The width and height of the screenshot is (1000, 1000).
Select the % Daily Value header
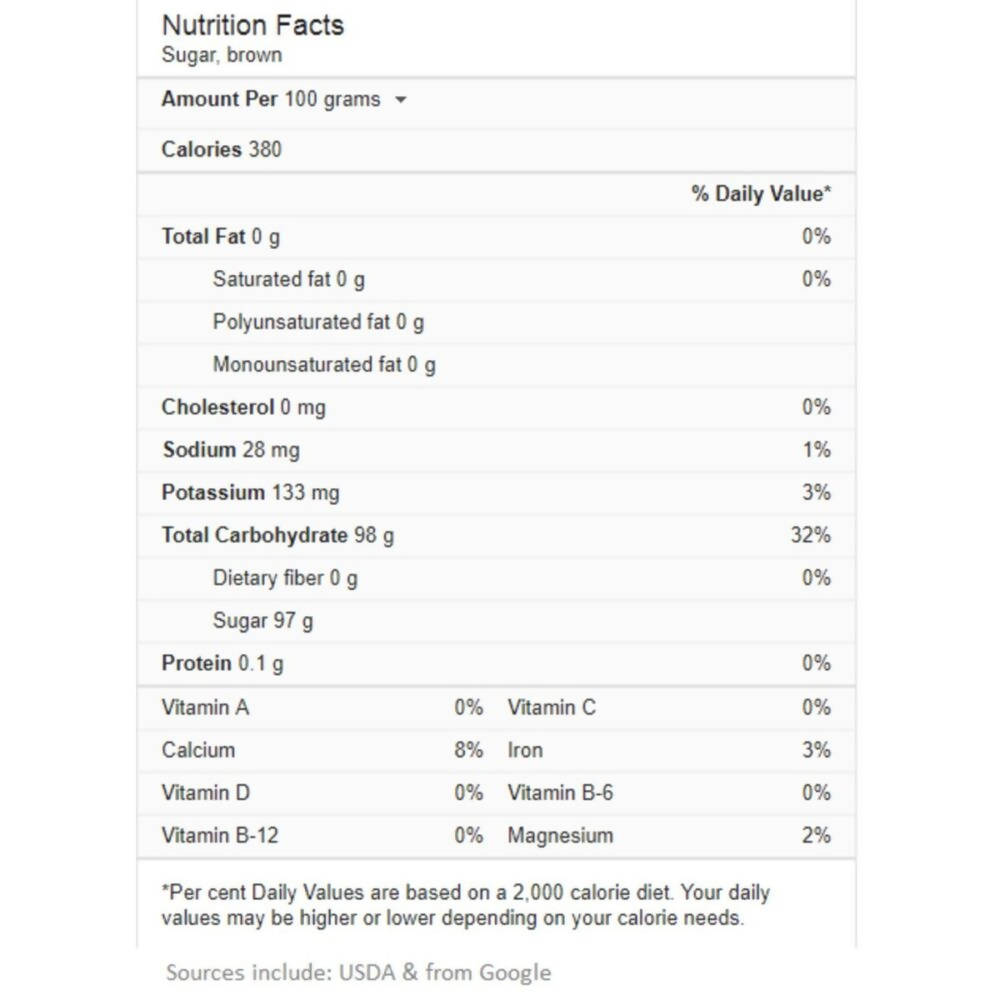coord(761,194)
